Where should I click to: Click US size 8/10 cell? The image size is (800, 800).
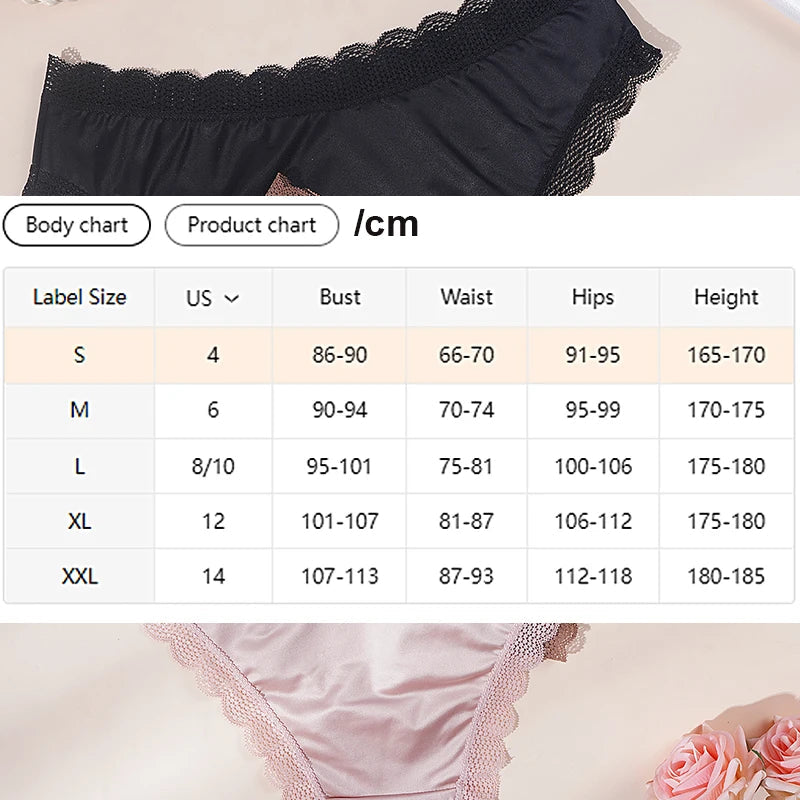213,466
